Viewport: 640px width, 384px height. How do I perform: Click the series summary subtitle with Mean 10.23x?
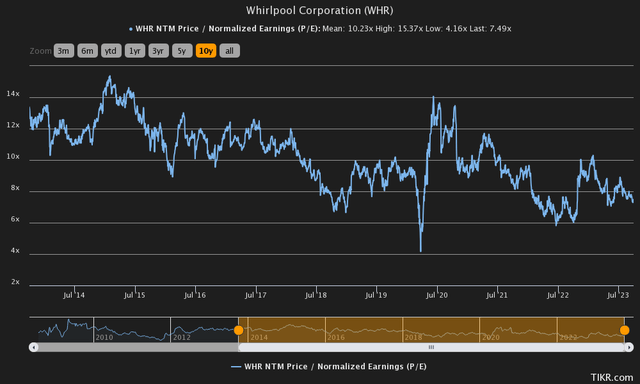320,29
